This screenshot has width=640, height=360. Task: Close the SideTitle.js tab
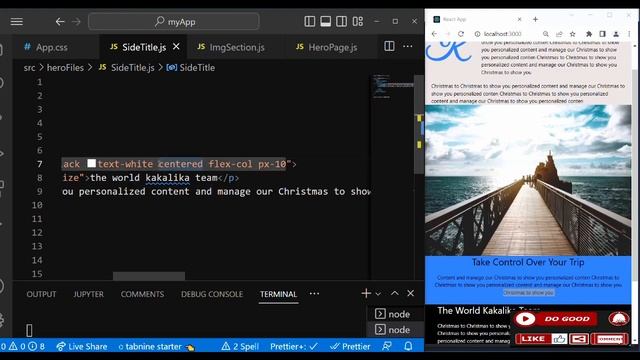pyautogui.click(x=176, y=47)
